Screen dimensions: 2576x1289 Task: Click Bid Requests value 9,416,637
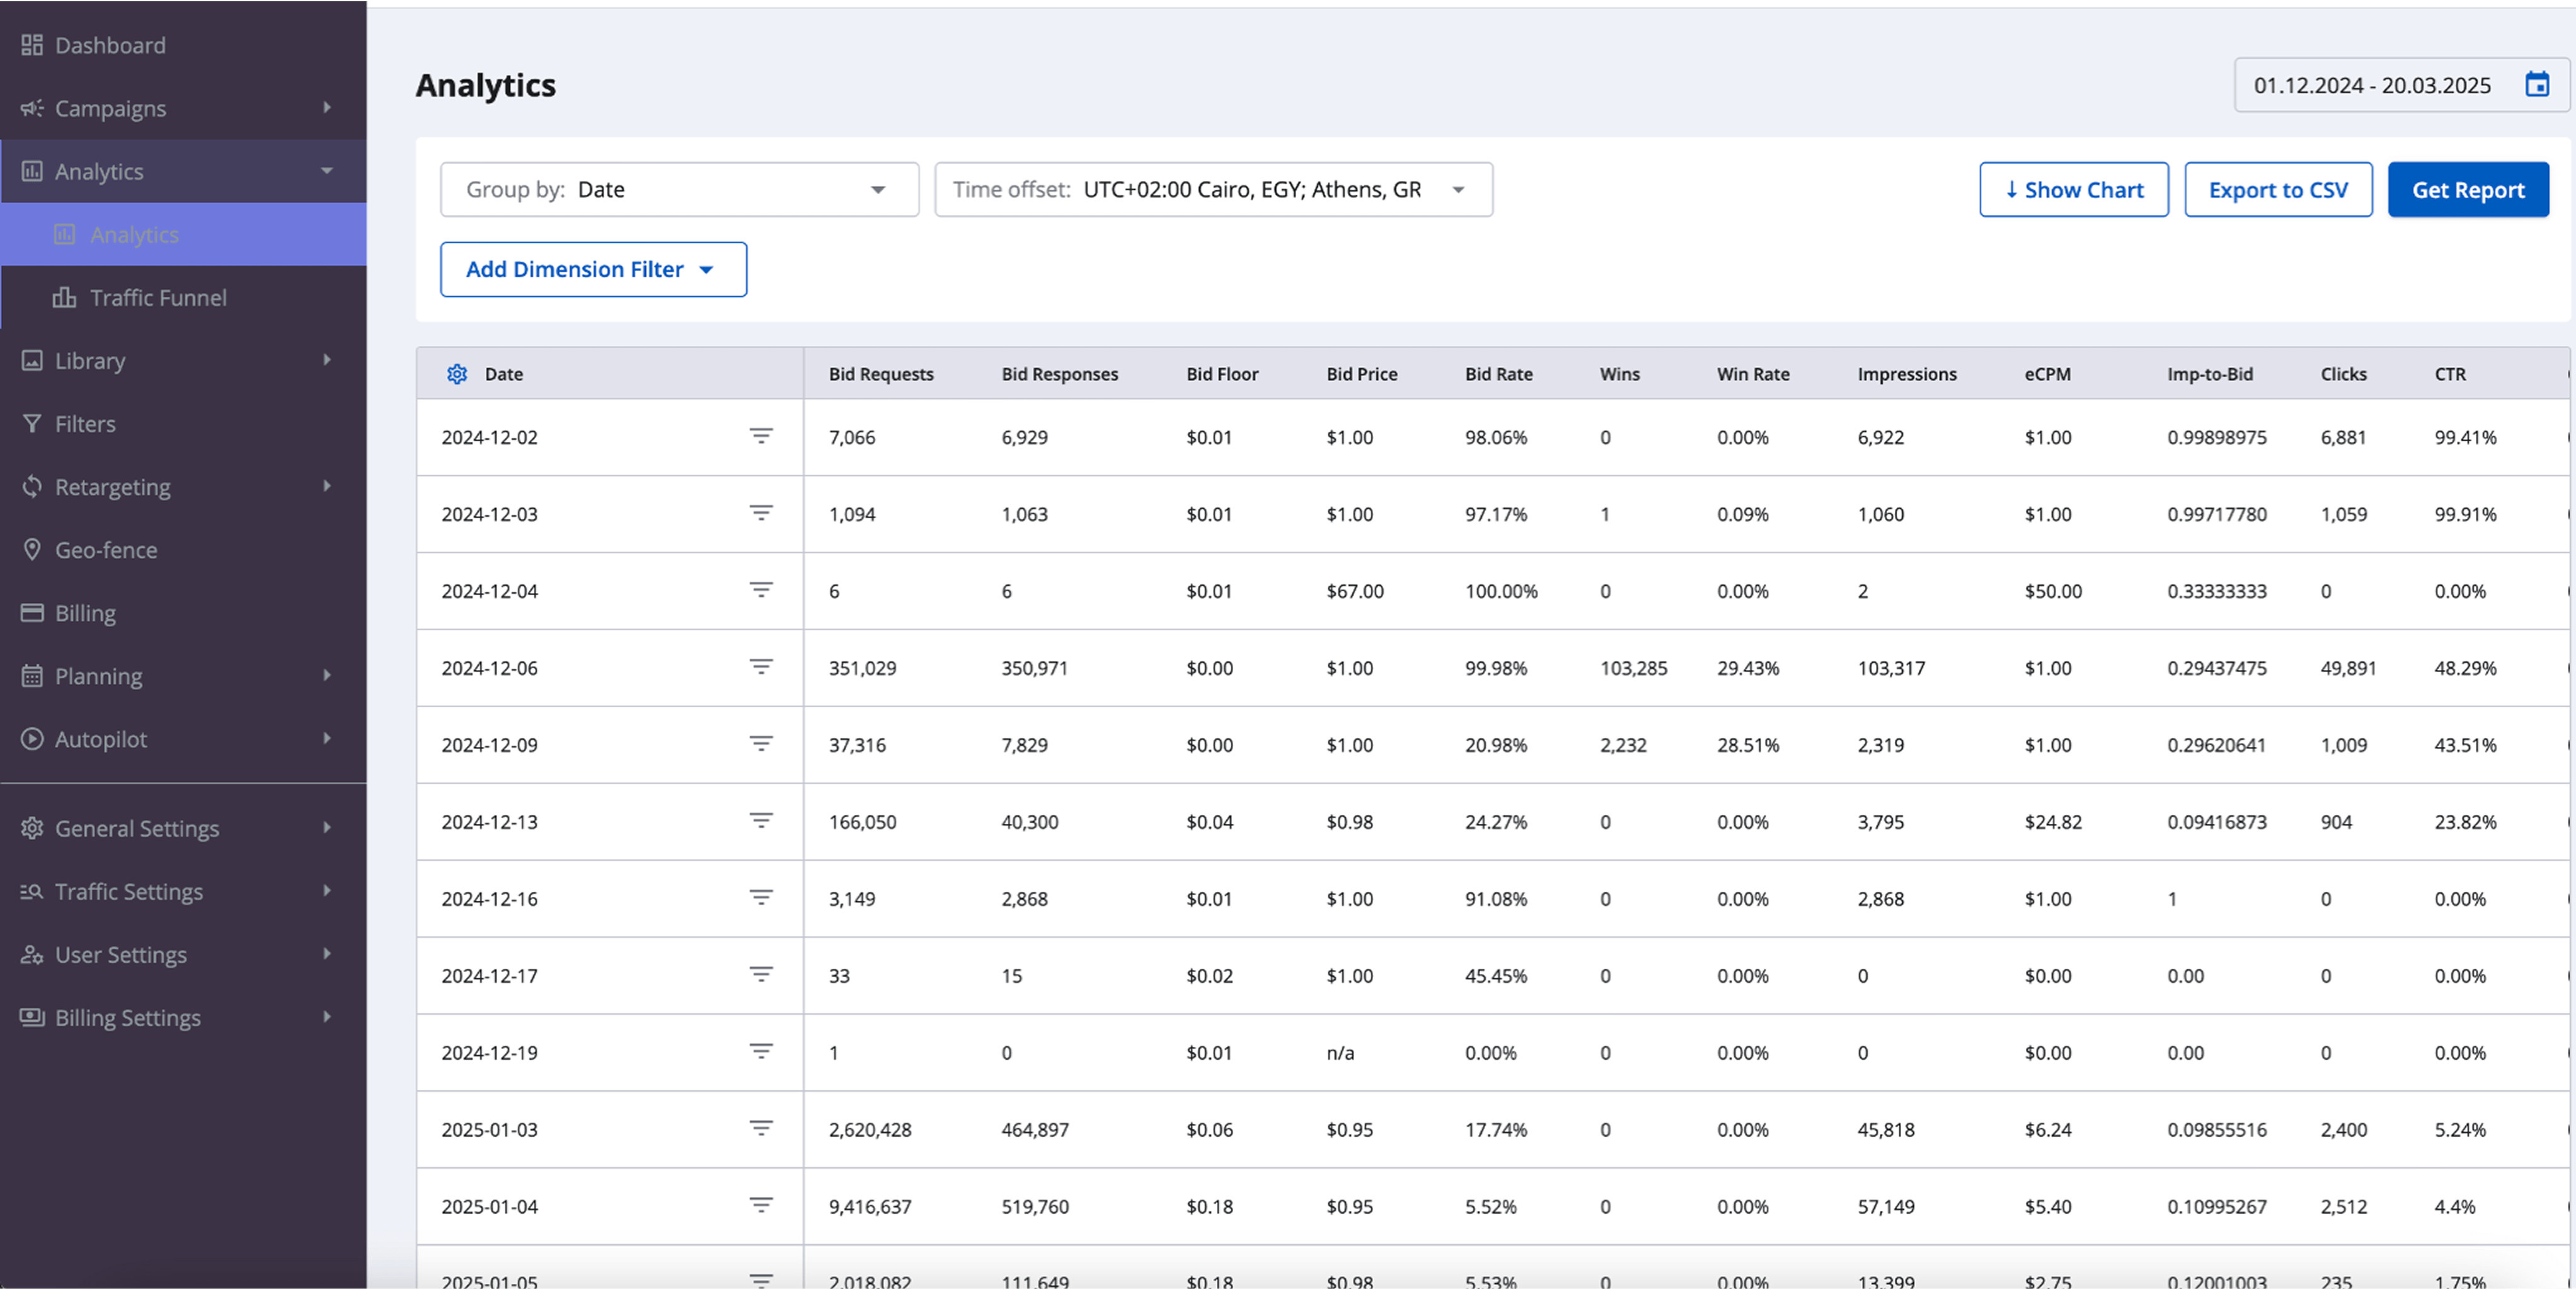click(870, 1207)
